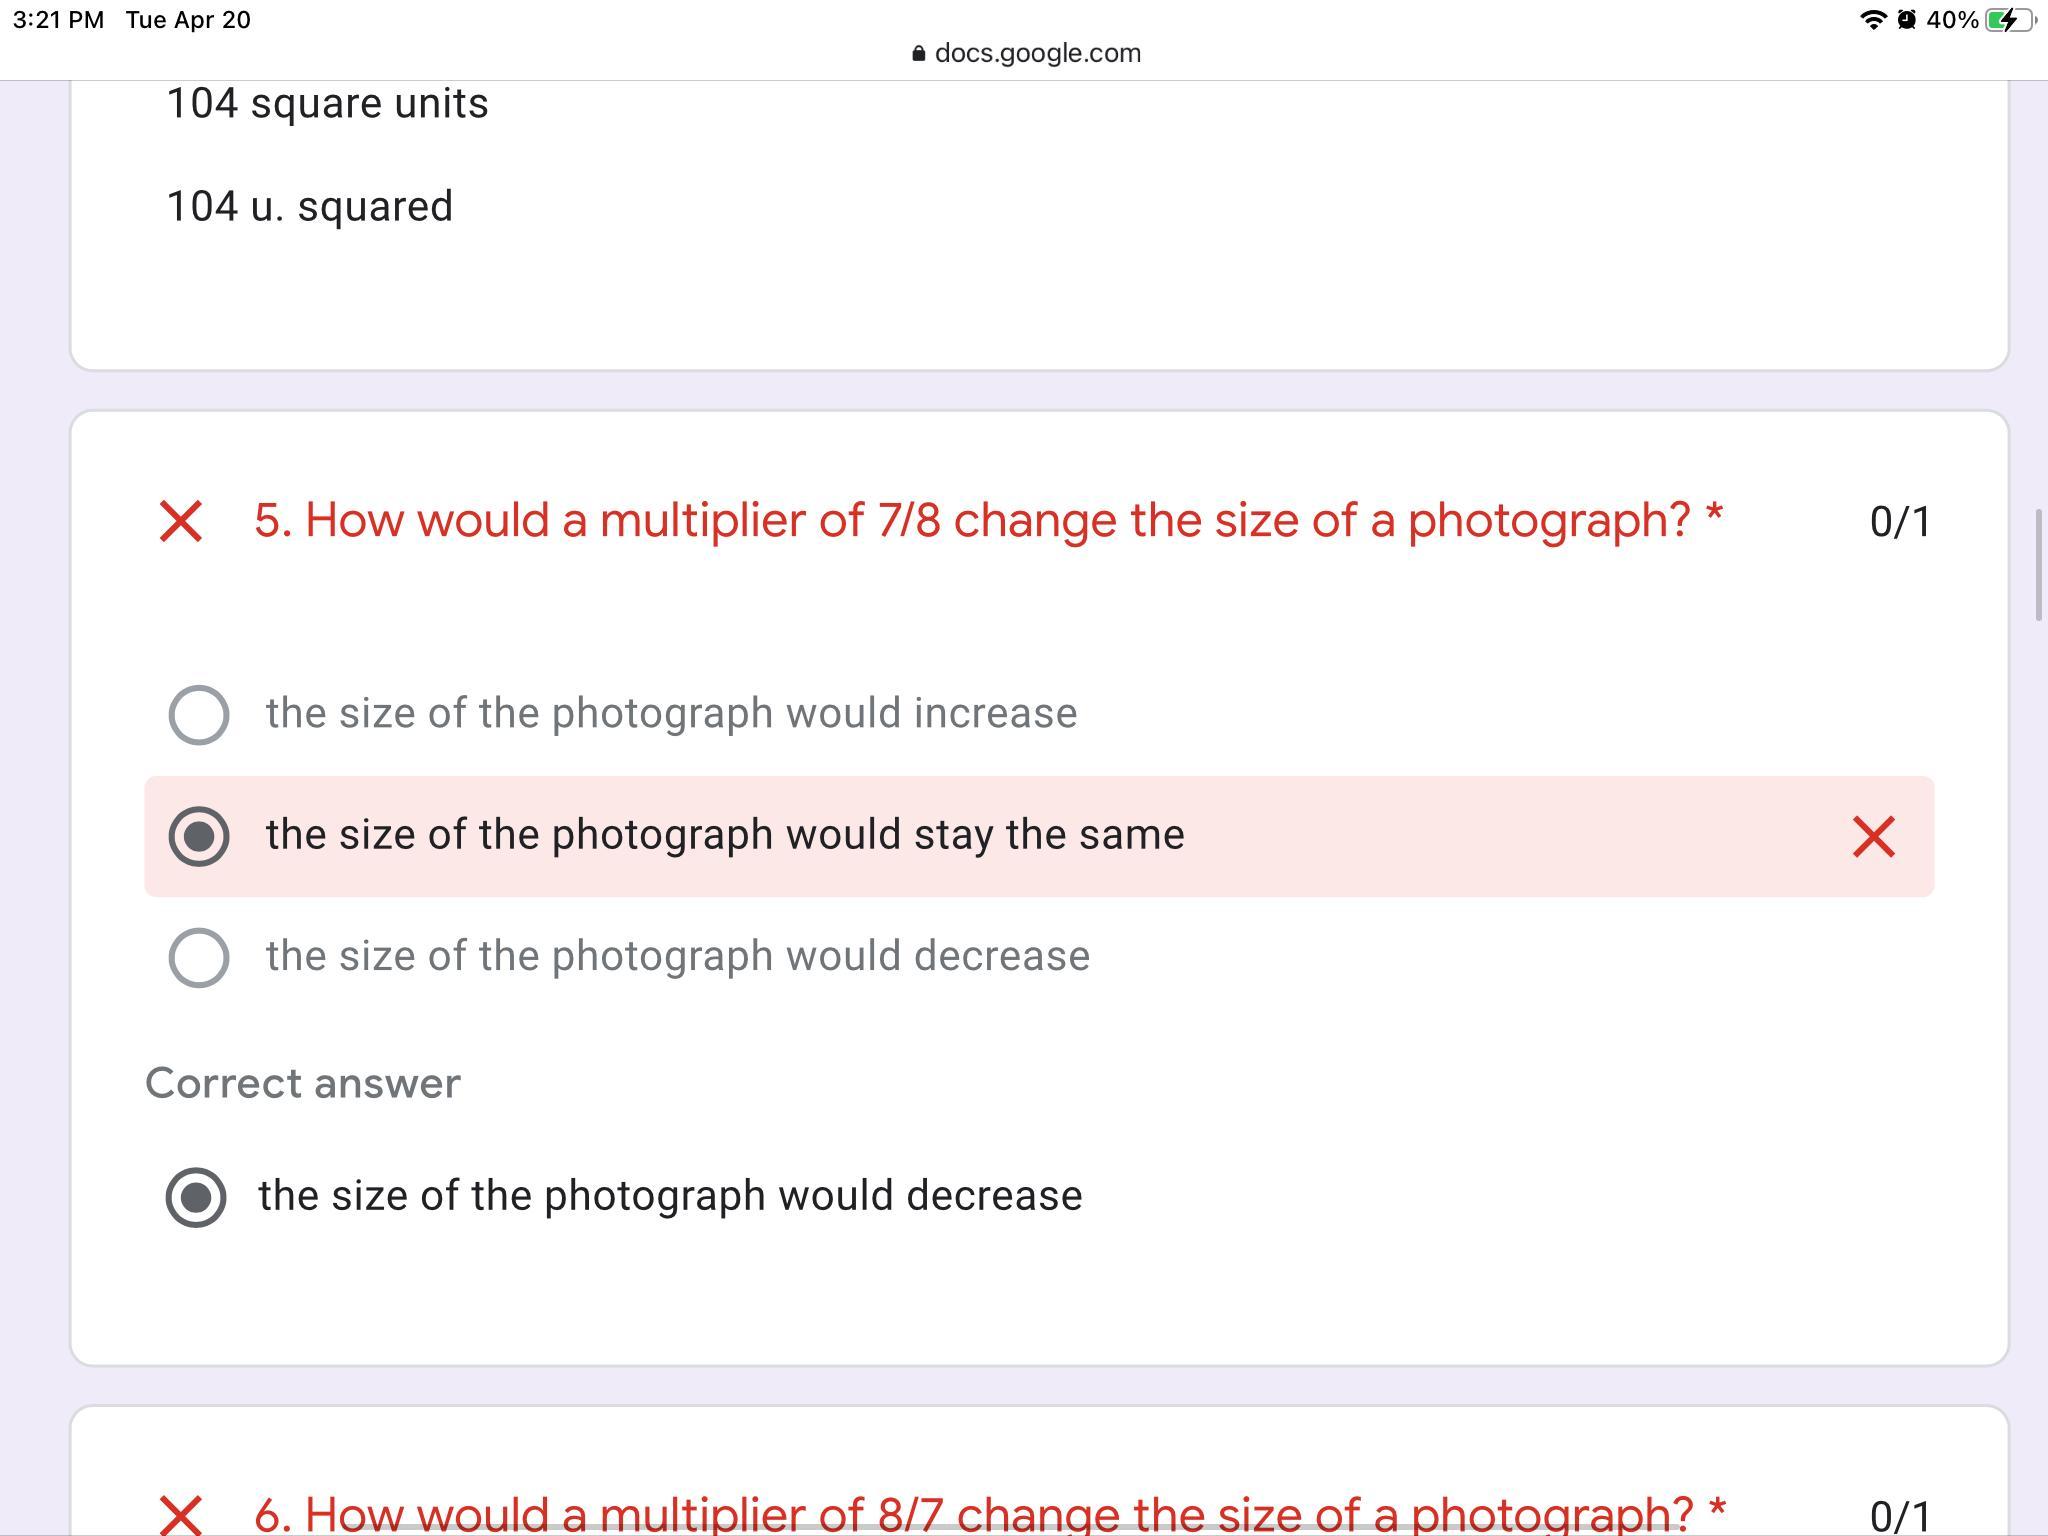This screenshot has width=2048, height=1536.
Task: Tap the time display in status bar
Action: (58, 20)
